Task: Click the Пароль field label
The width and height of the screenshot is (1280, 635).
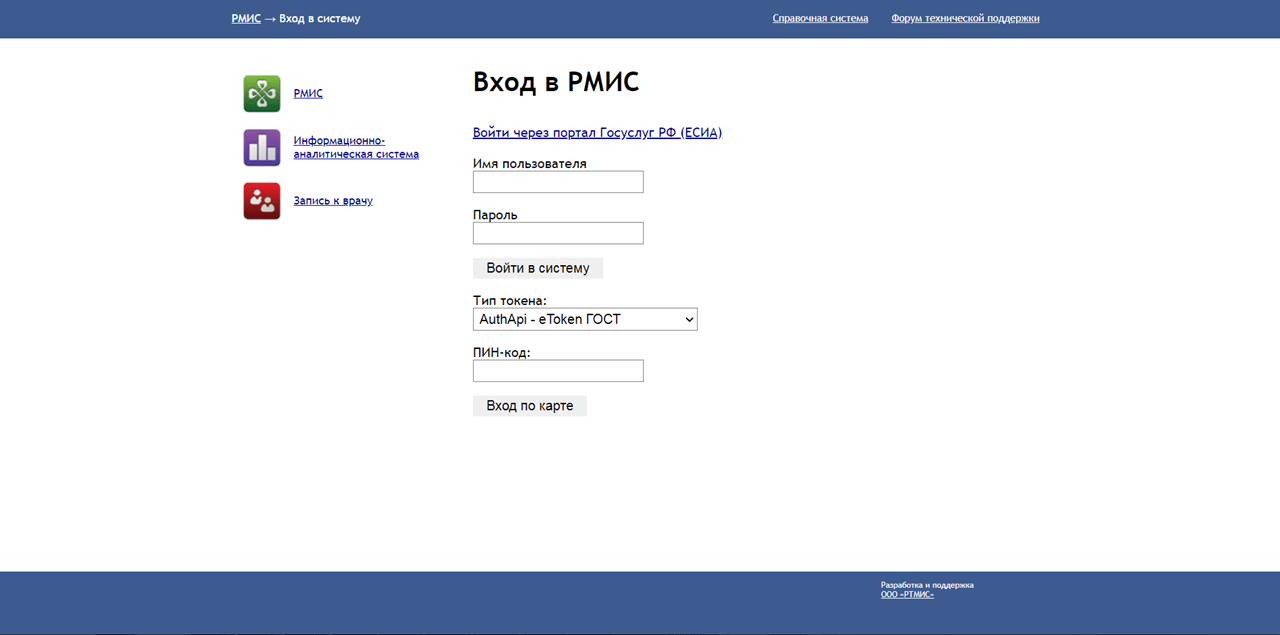Action: (495, 215)
